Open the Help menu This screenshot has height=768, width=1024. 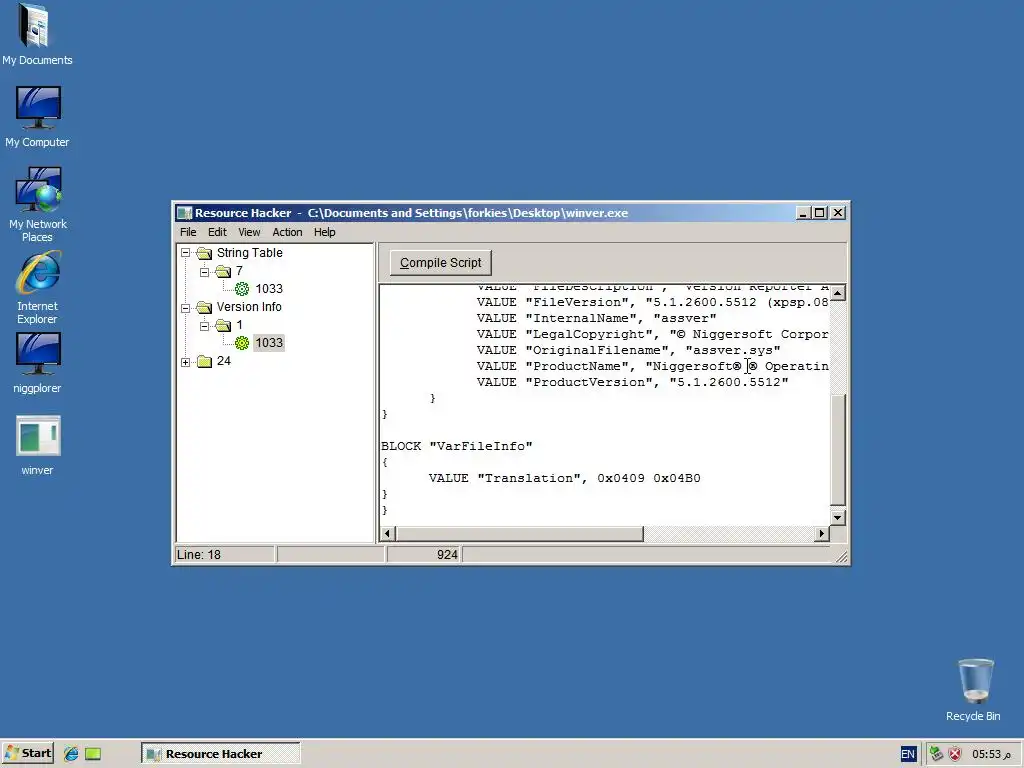tap(325, 232)
